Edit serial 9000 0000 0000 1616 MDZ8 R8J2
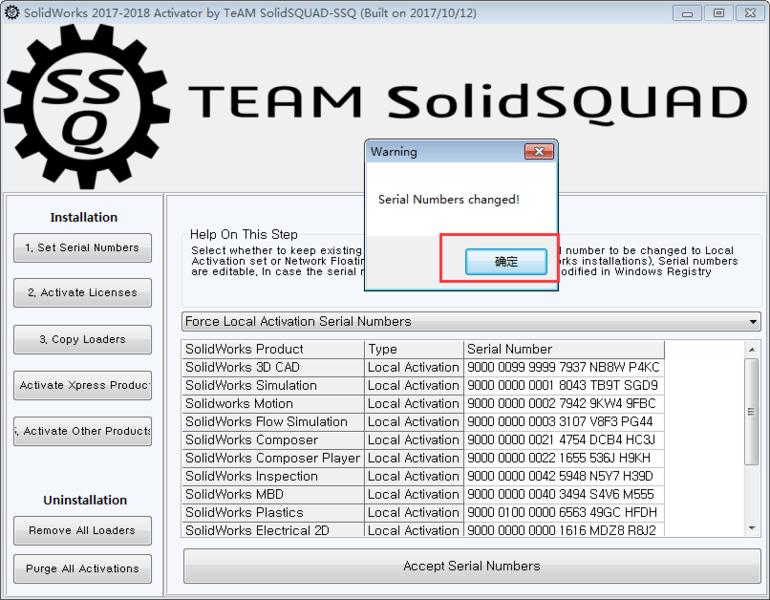Viewport: 770px width, 600px height. [564, 530]
